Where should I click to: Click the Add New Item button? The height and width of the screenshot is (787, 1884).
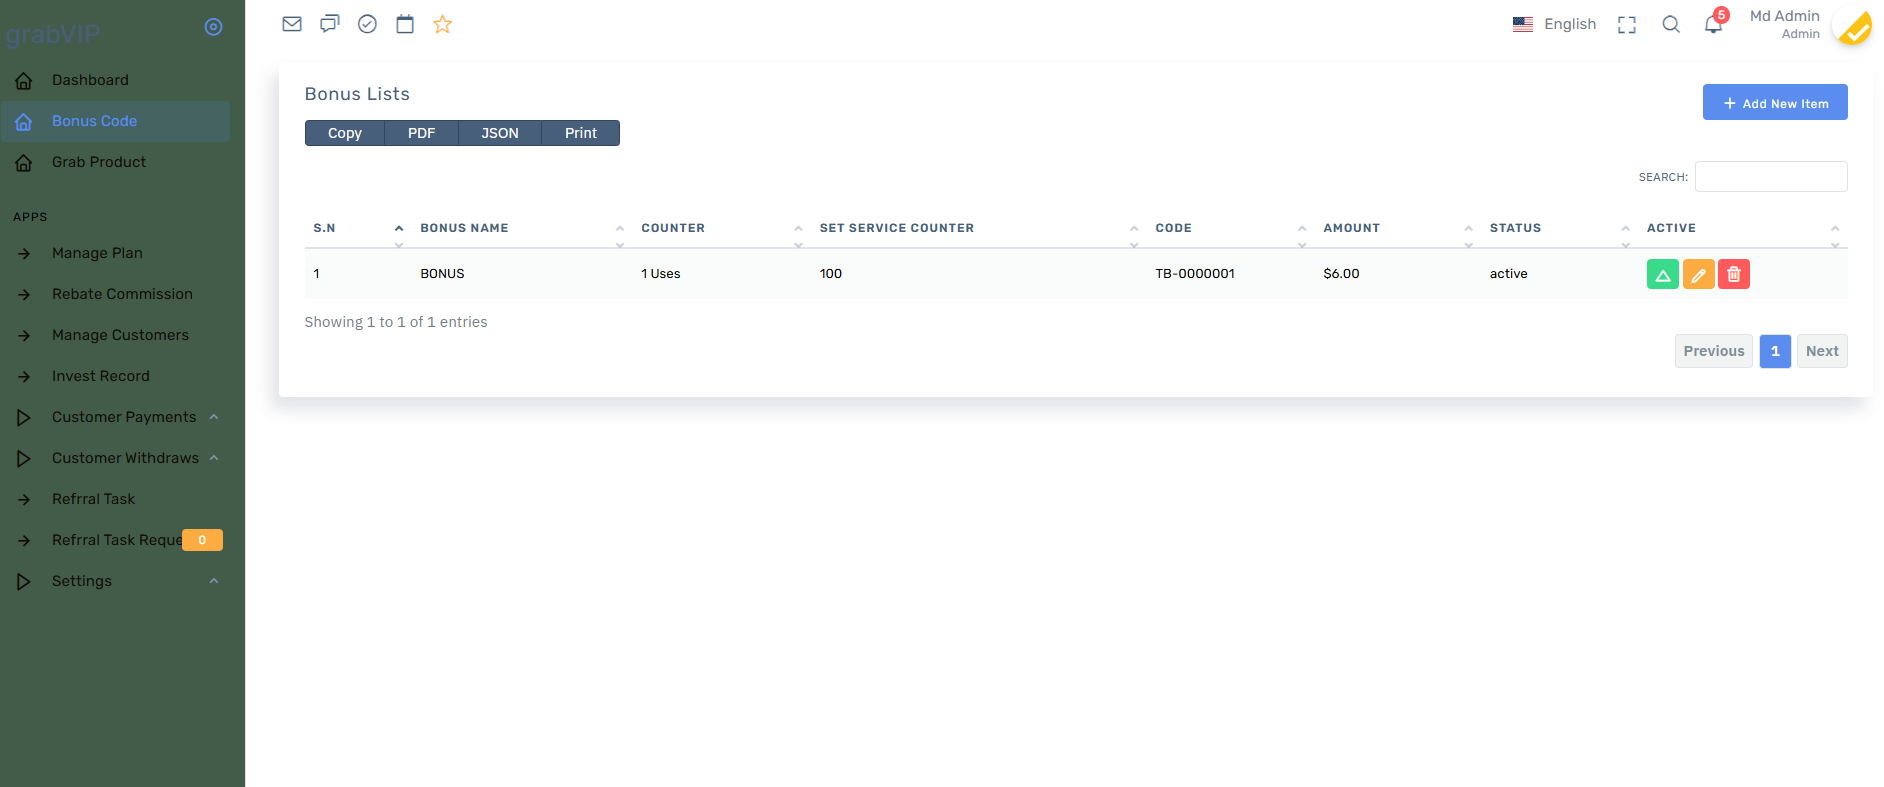(x=1775, y=103)
